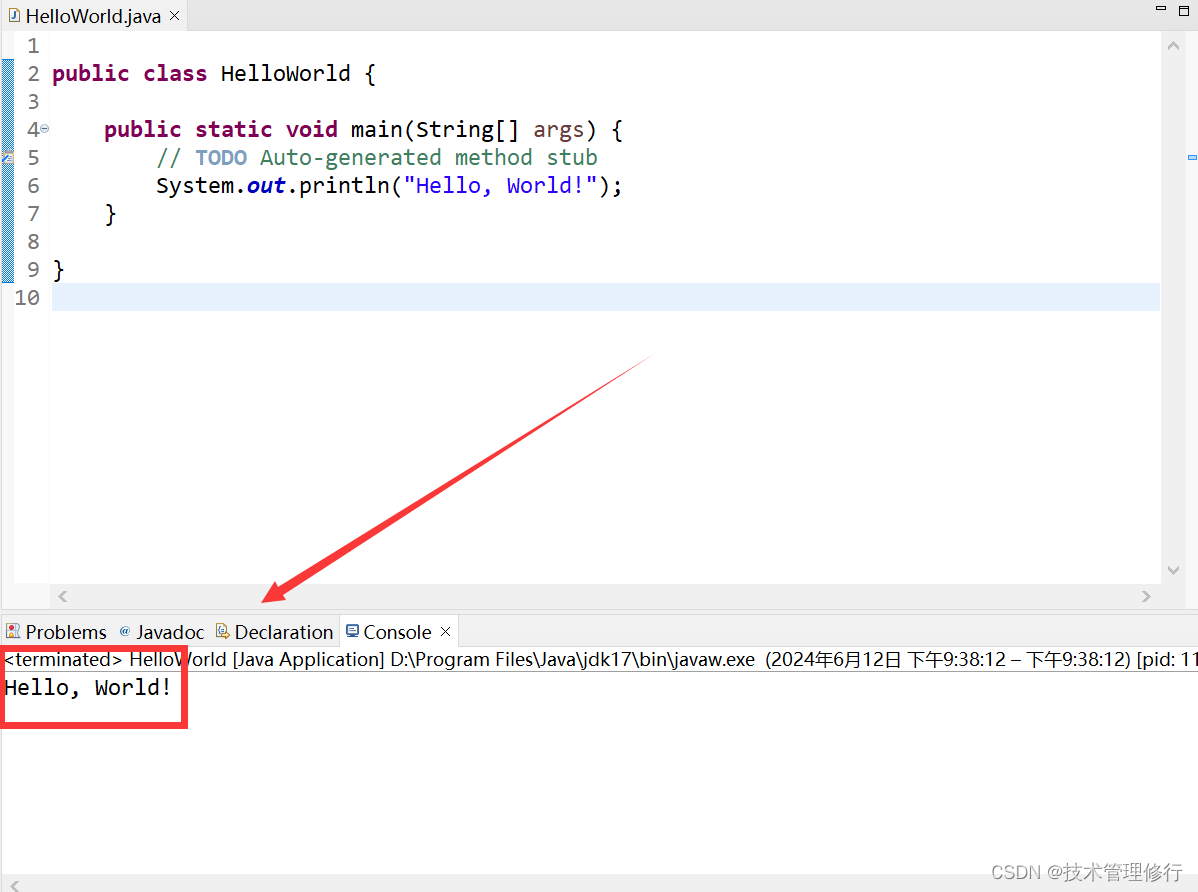The image size is (1198, 892).
Task: Click the console scroll left arrow
Action: (x=15, y=885)
